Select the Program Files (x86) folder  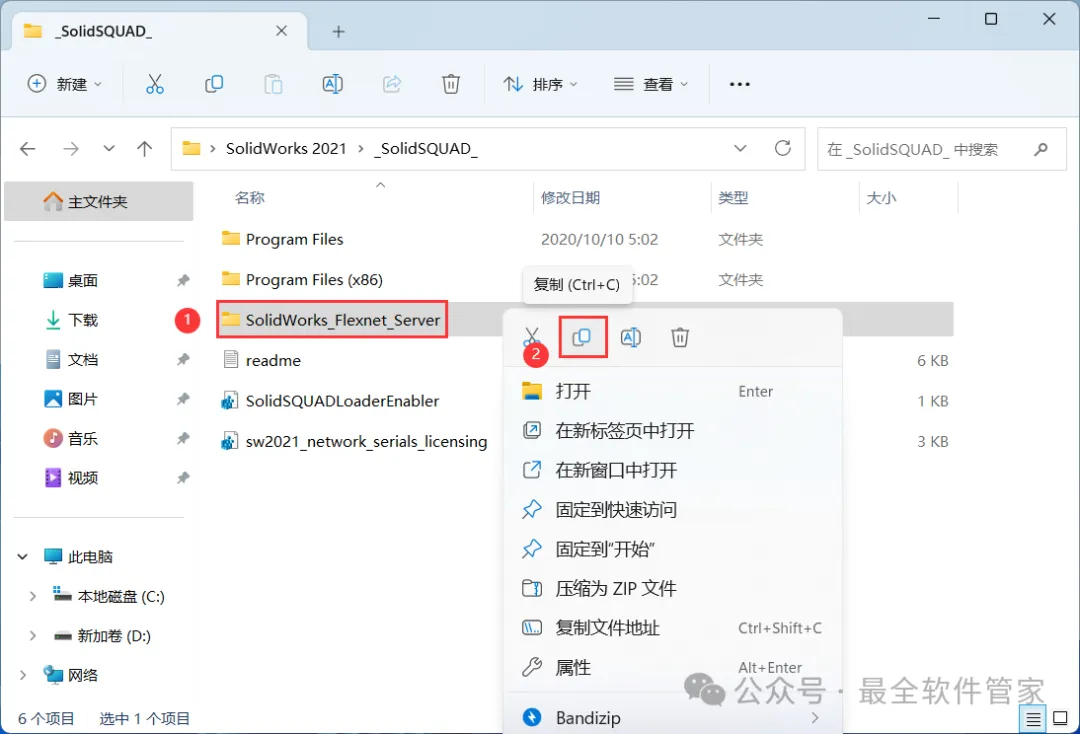(302, 280)
